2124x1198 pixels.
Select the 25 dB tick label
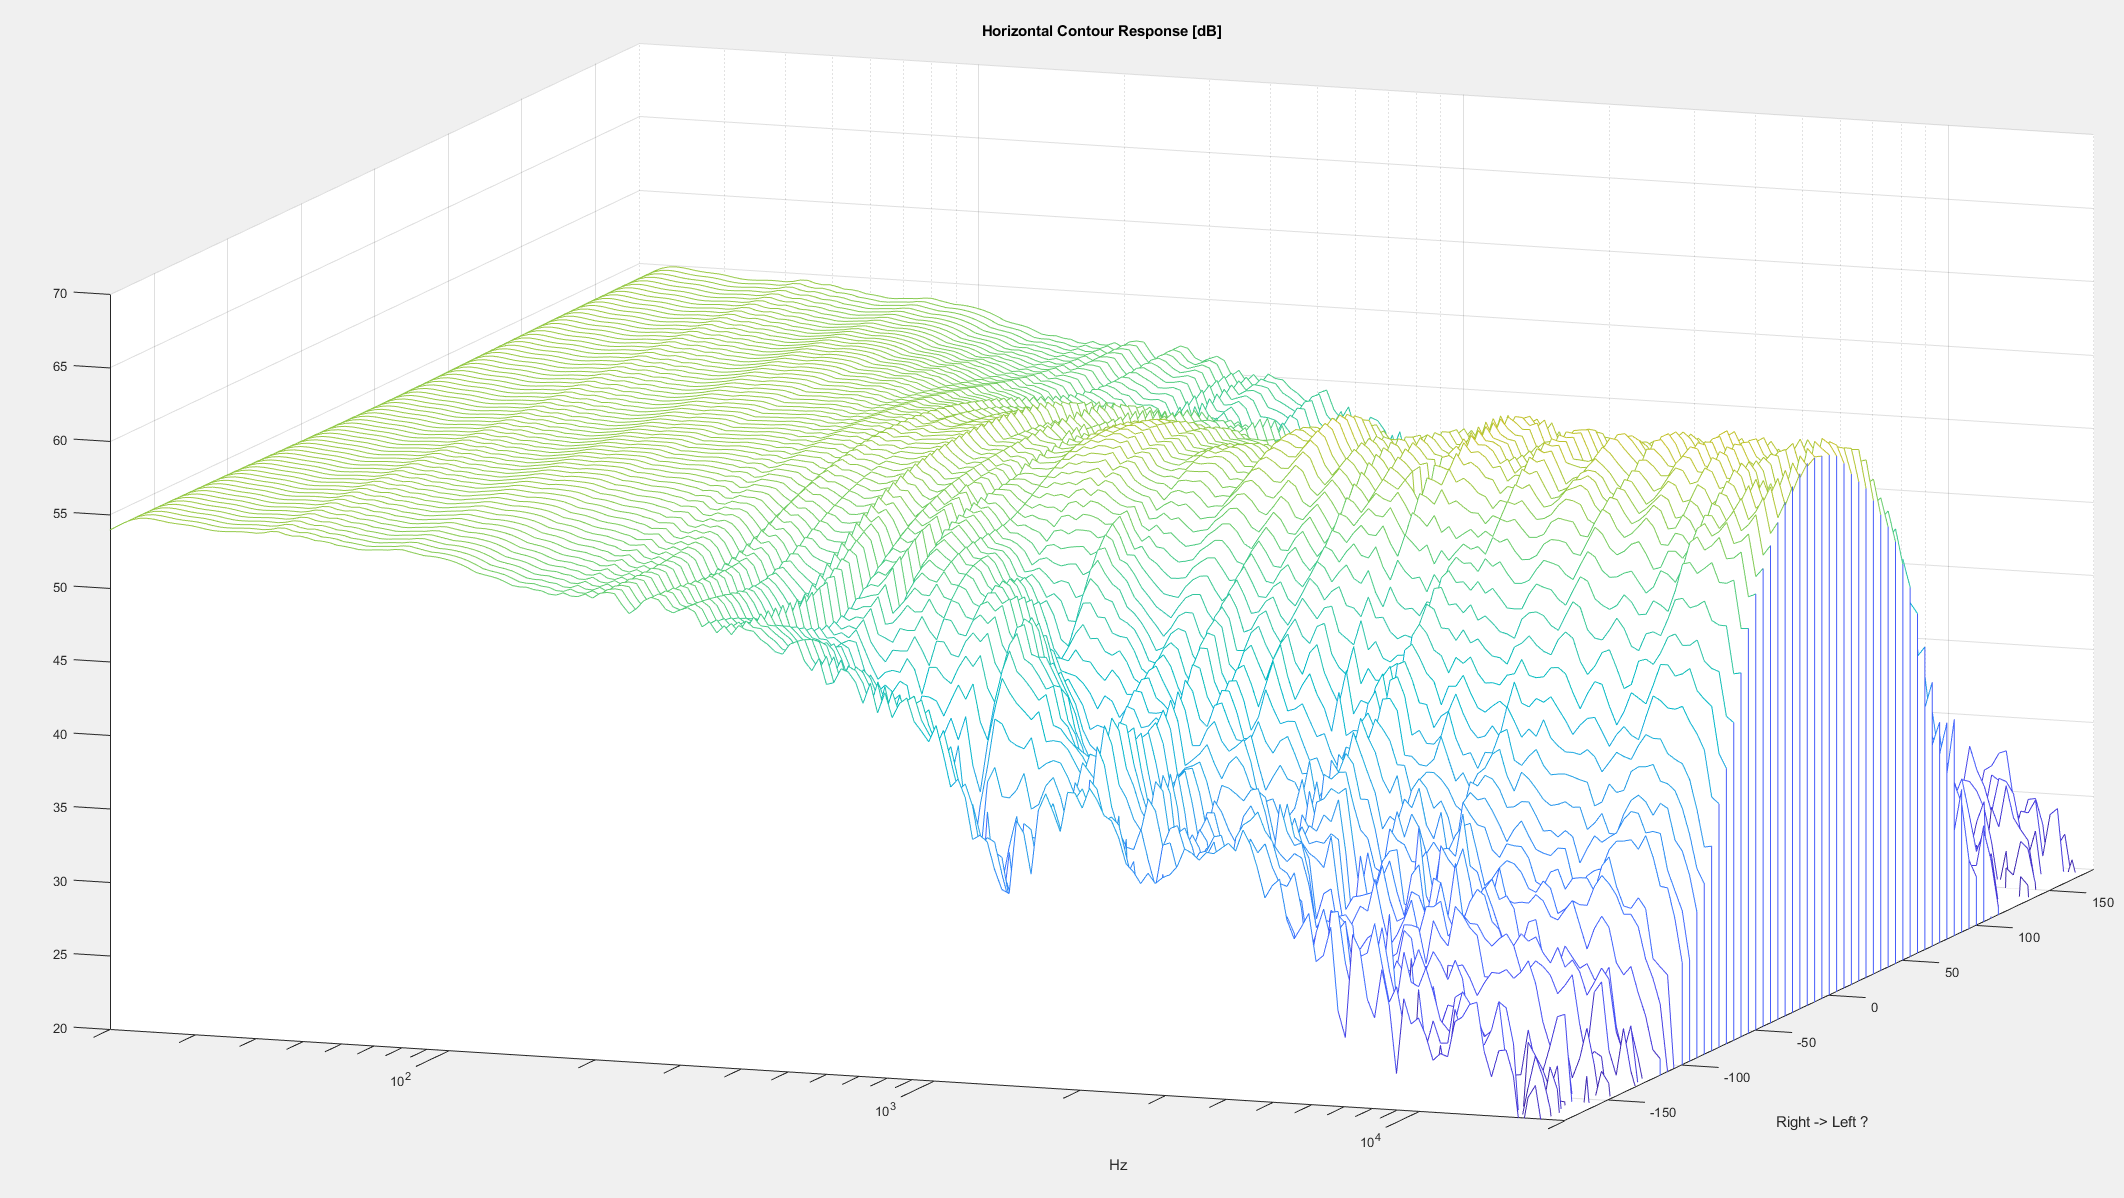(x=60, y=954)
